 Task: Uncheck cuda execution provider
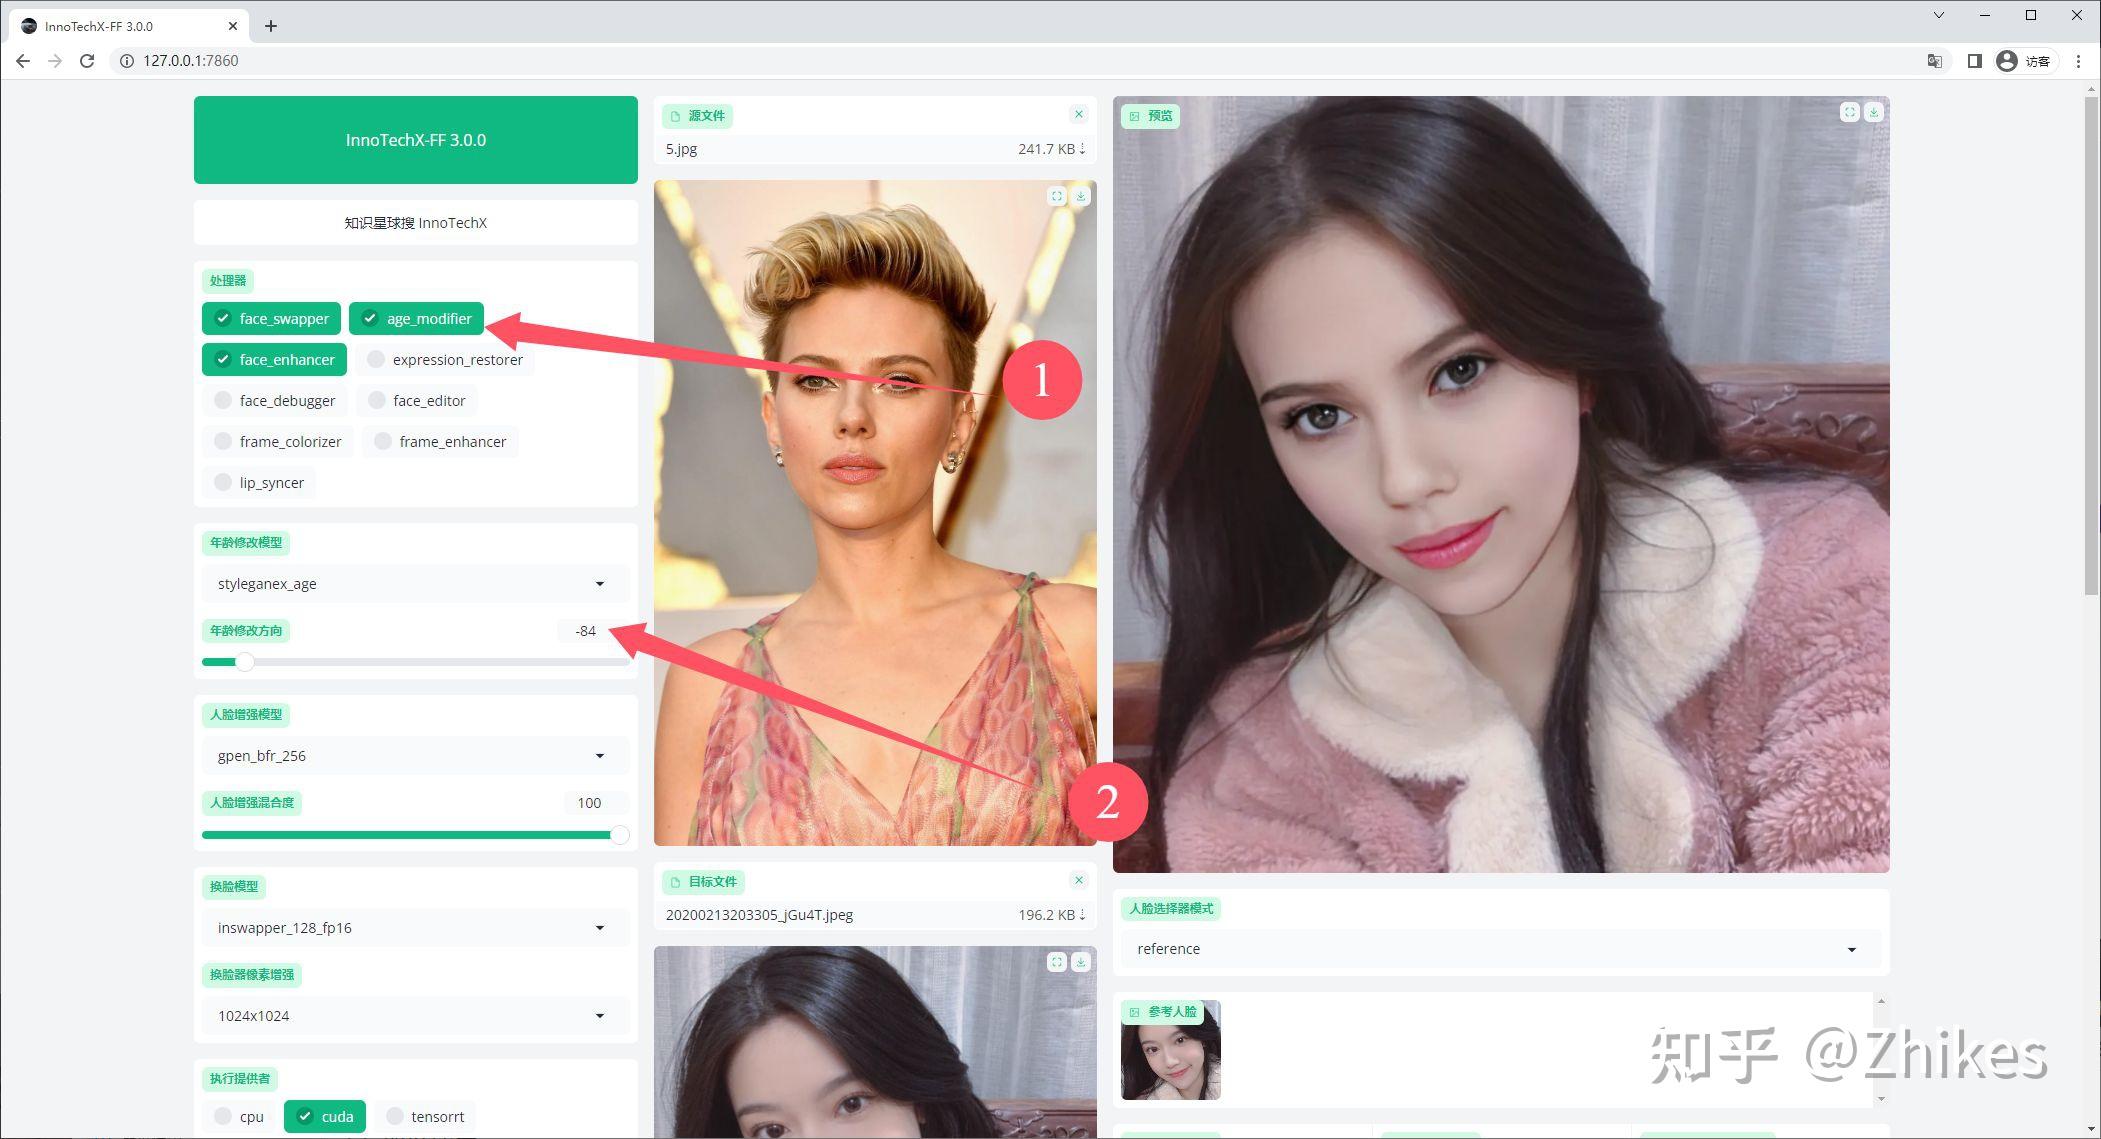(324, 1116)
